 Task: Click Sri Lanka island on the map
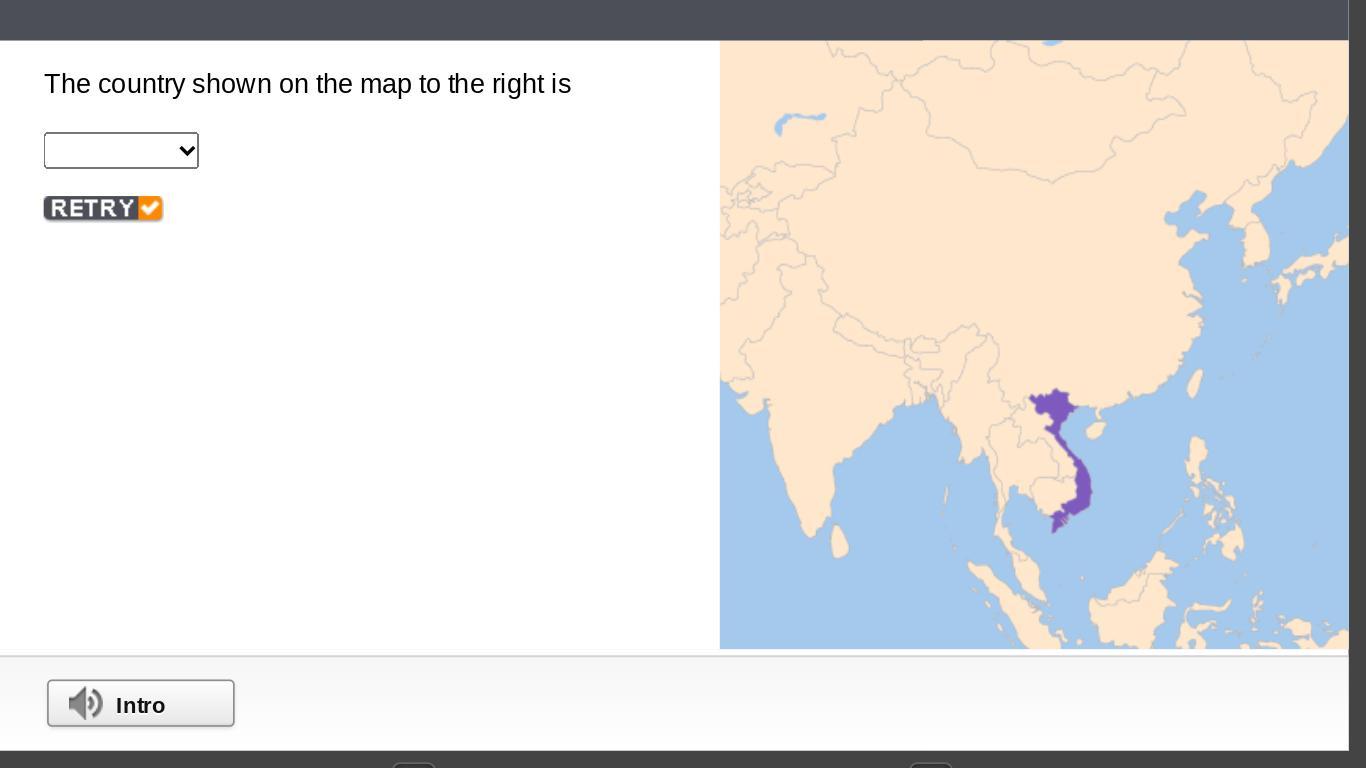click(x=840, y=542)
